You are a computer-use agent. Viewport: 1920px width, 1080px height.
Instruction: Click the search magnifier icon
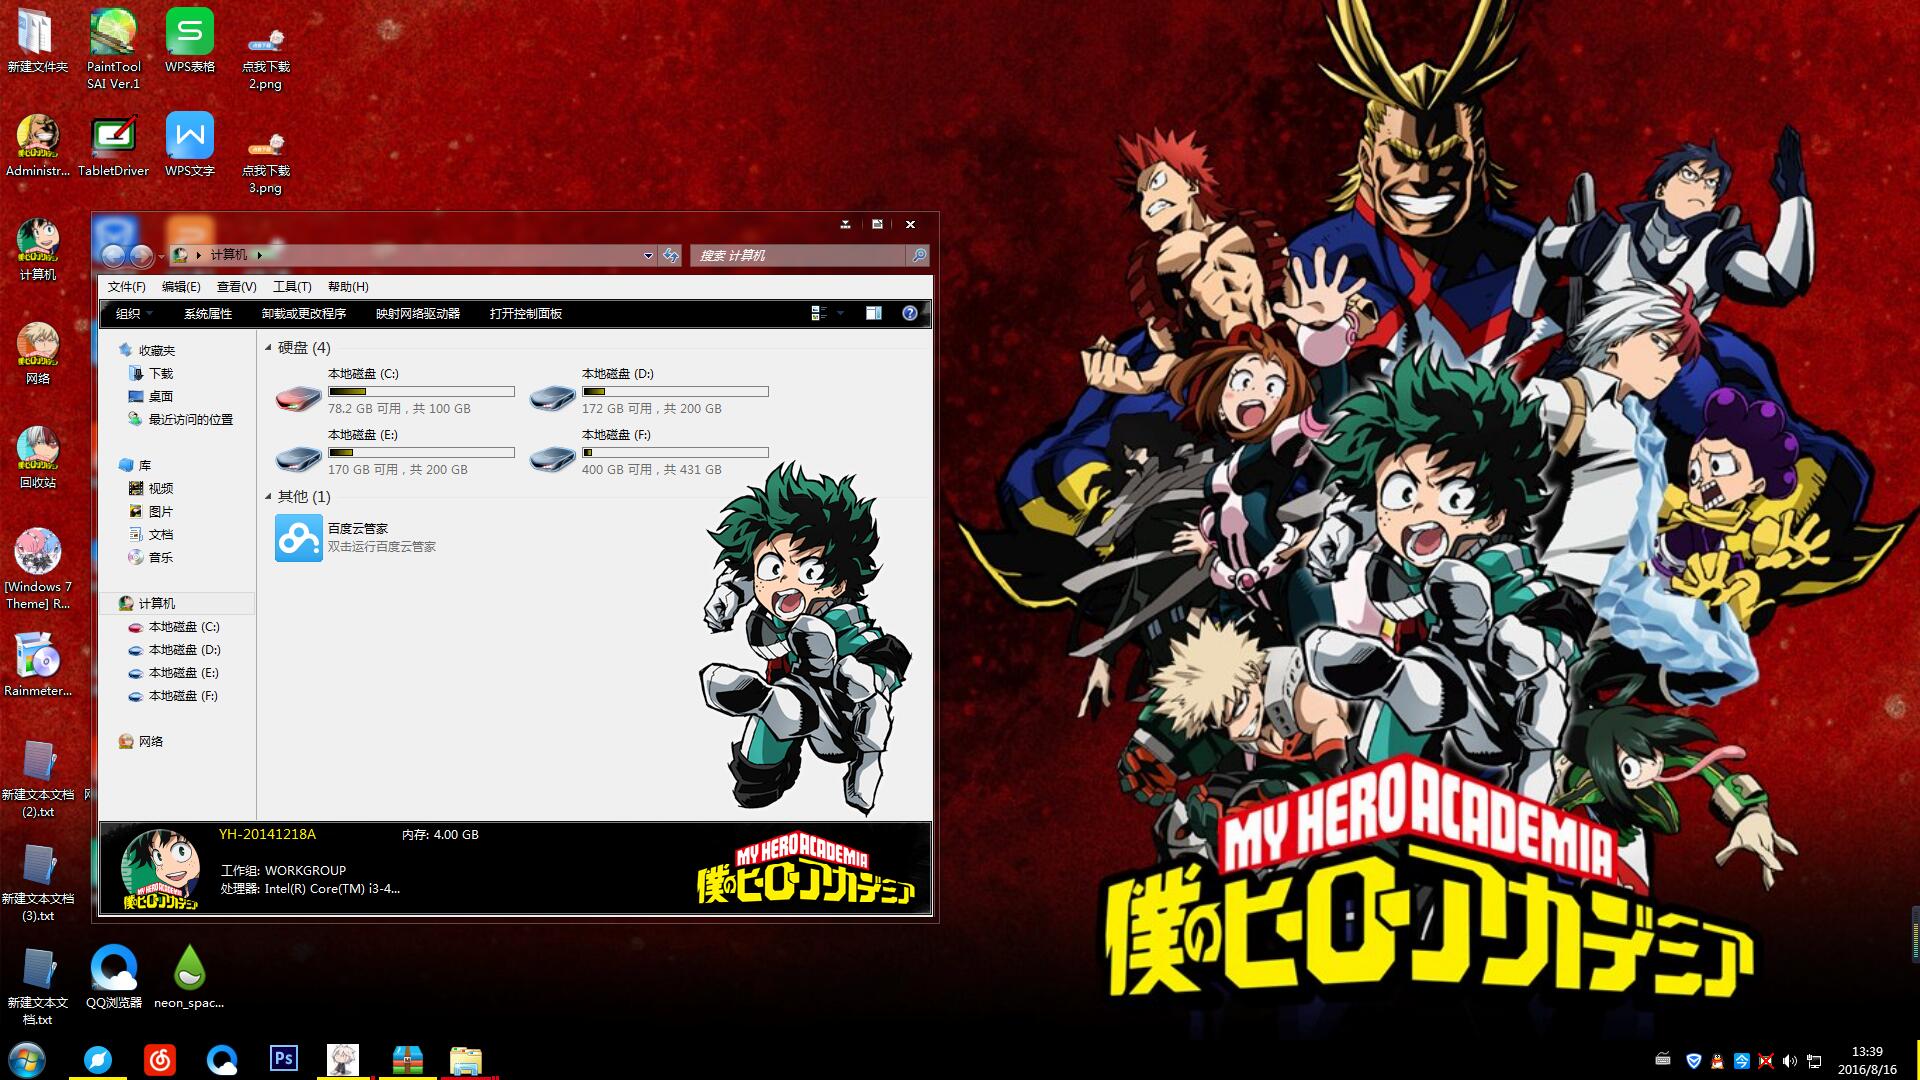tap(918, 256)
